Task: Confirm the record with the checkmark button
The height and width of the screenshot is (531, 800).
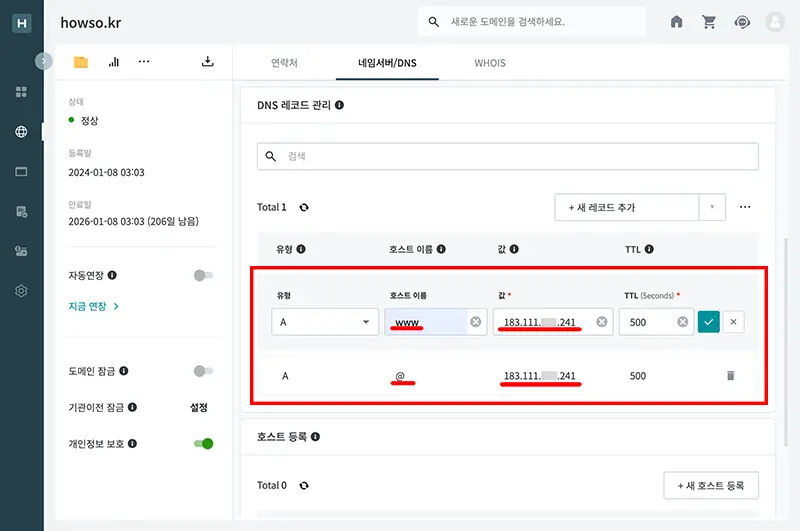Action: pos(709,322)
